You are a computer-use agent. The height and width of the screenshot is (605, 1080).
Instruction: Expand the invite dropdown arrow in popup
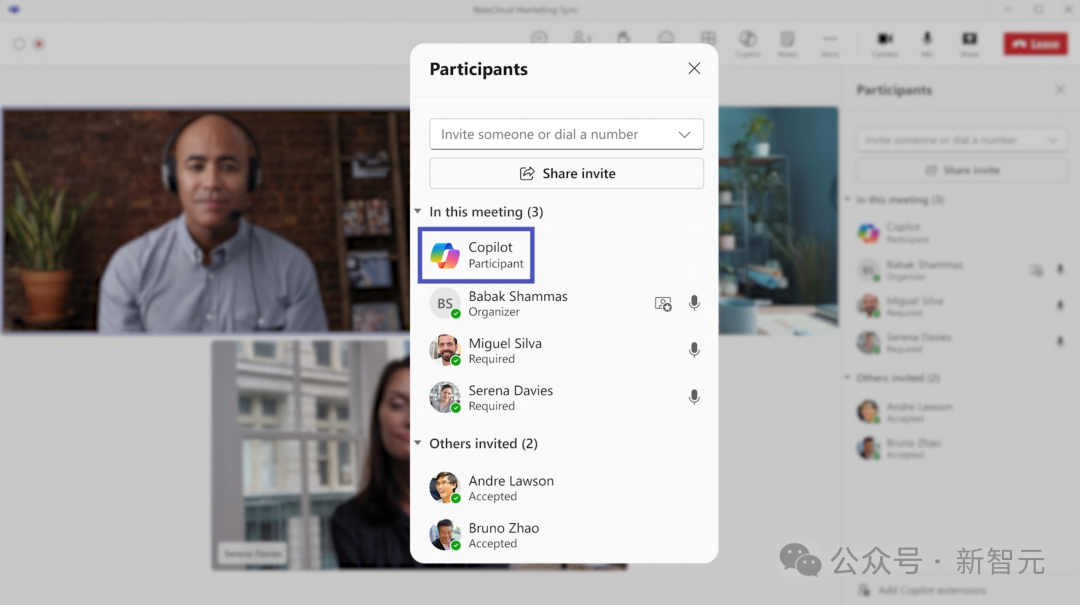(684, 134)
